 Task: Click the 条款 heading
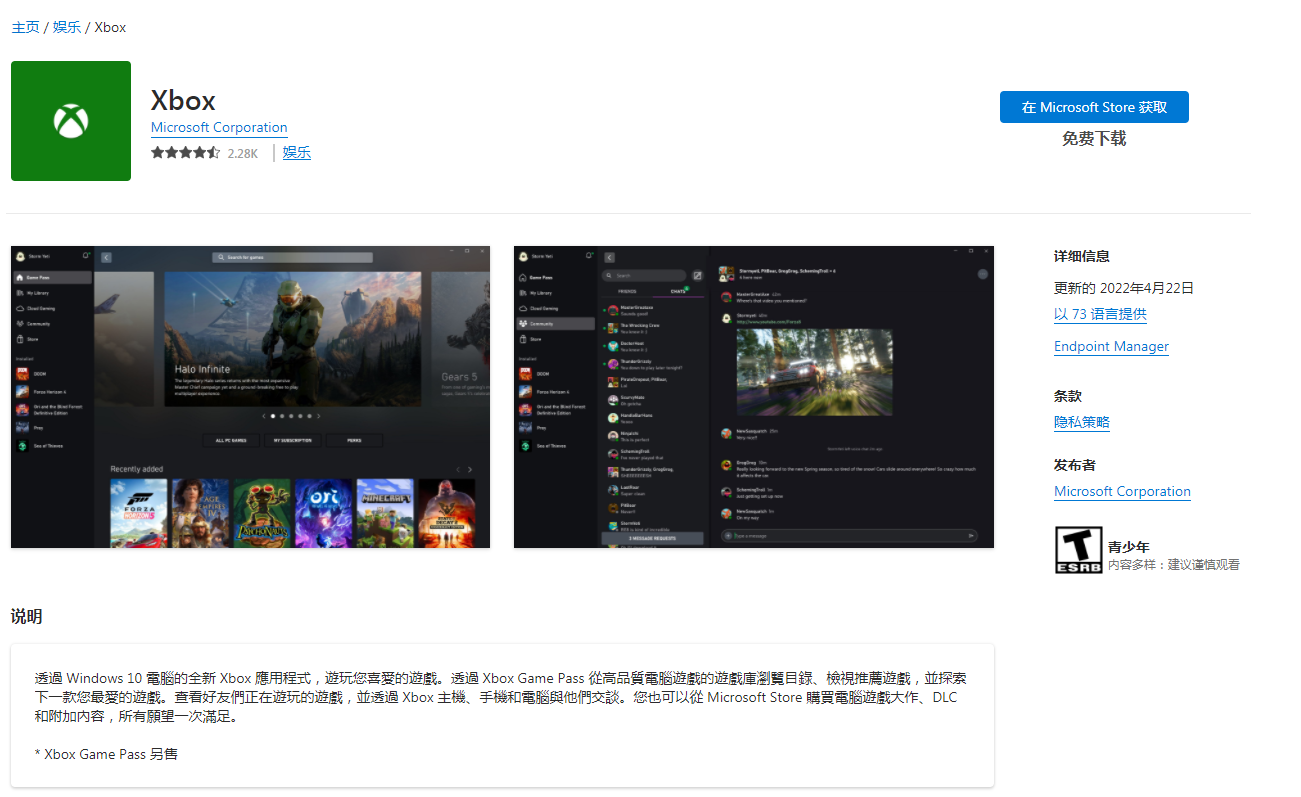(x=1068, y=396)
